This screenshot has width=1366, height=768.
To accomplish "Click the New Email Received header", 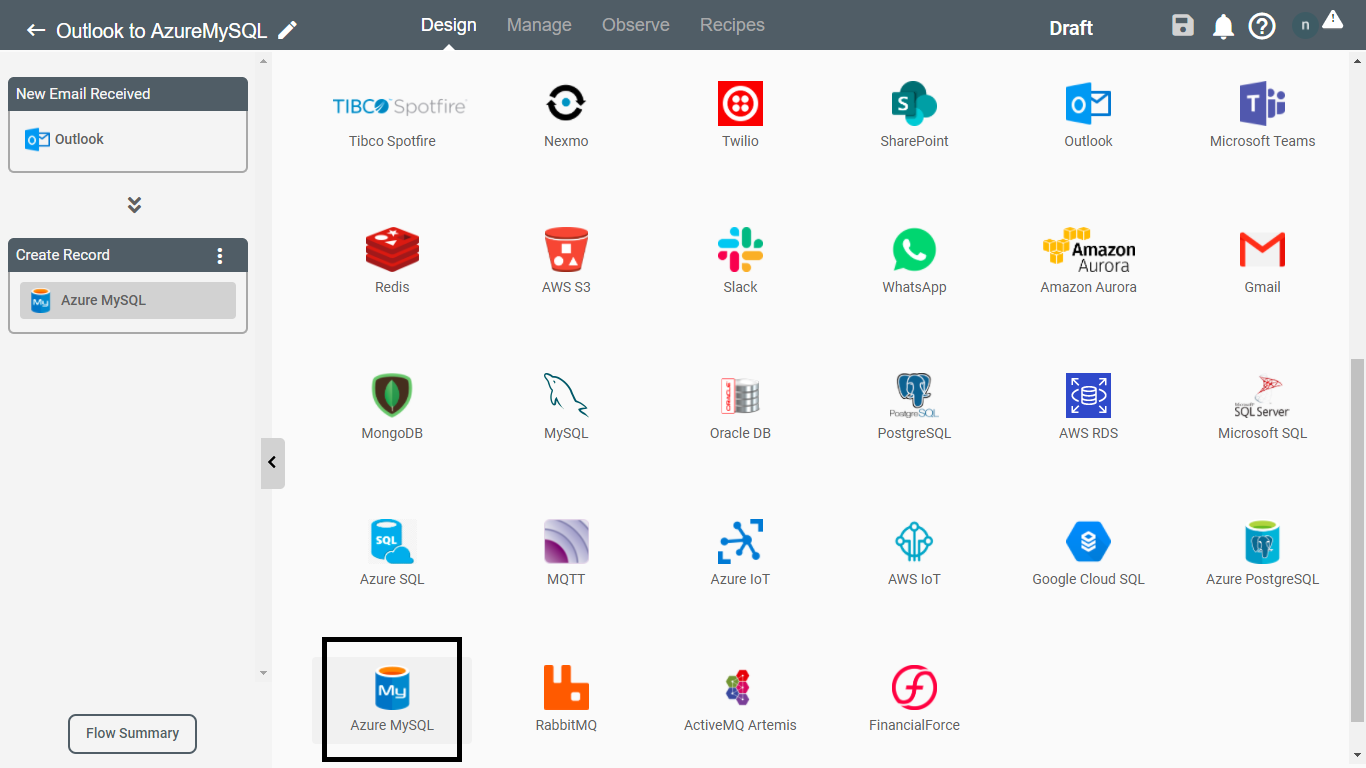I will (x=128, y=94).
